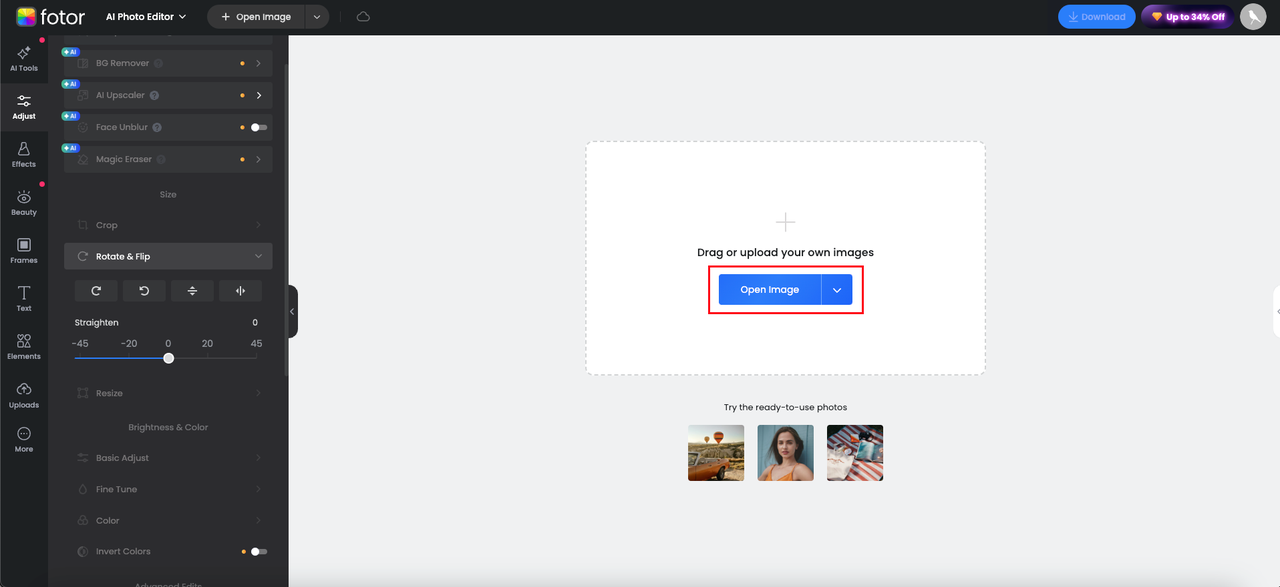Click help icon beside Magic Eraser
1280x587 pixels.
161,159
